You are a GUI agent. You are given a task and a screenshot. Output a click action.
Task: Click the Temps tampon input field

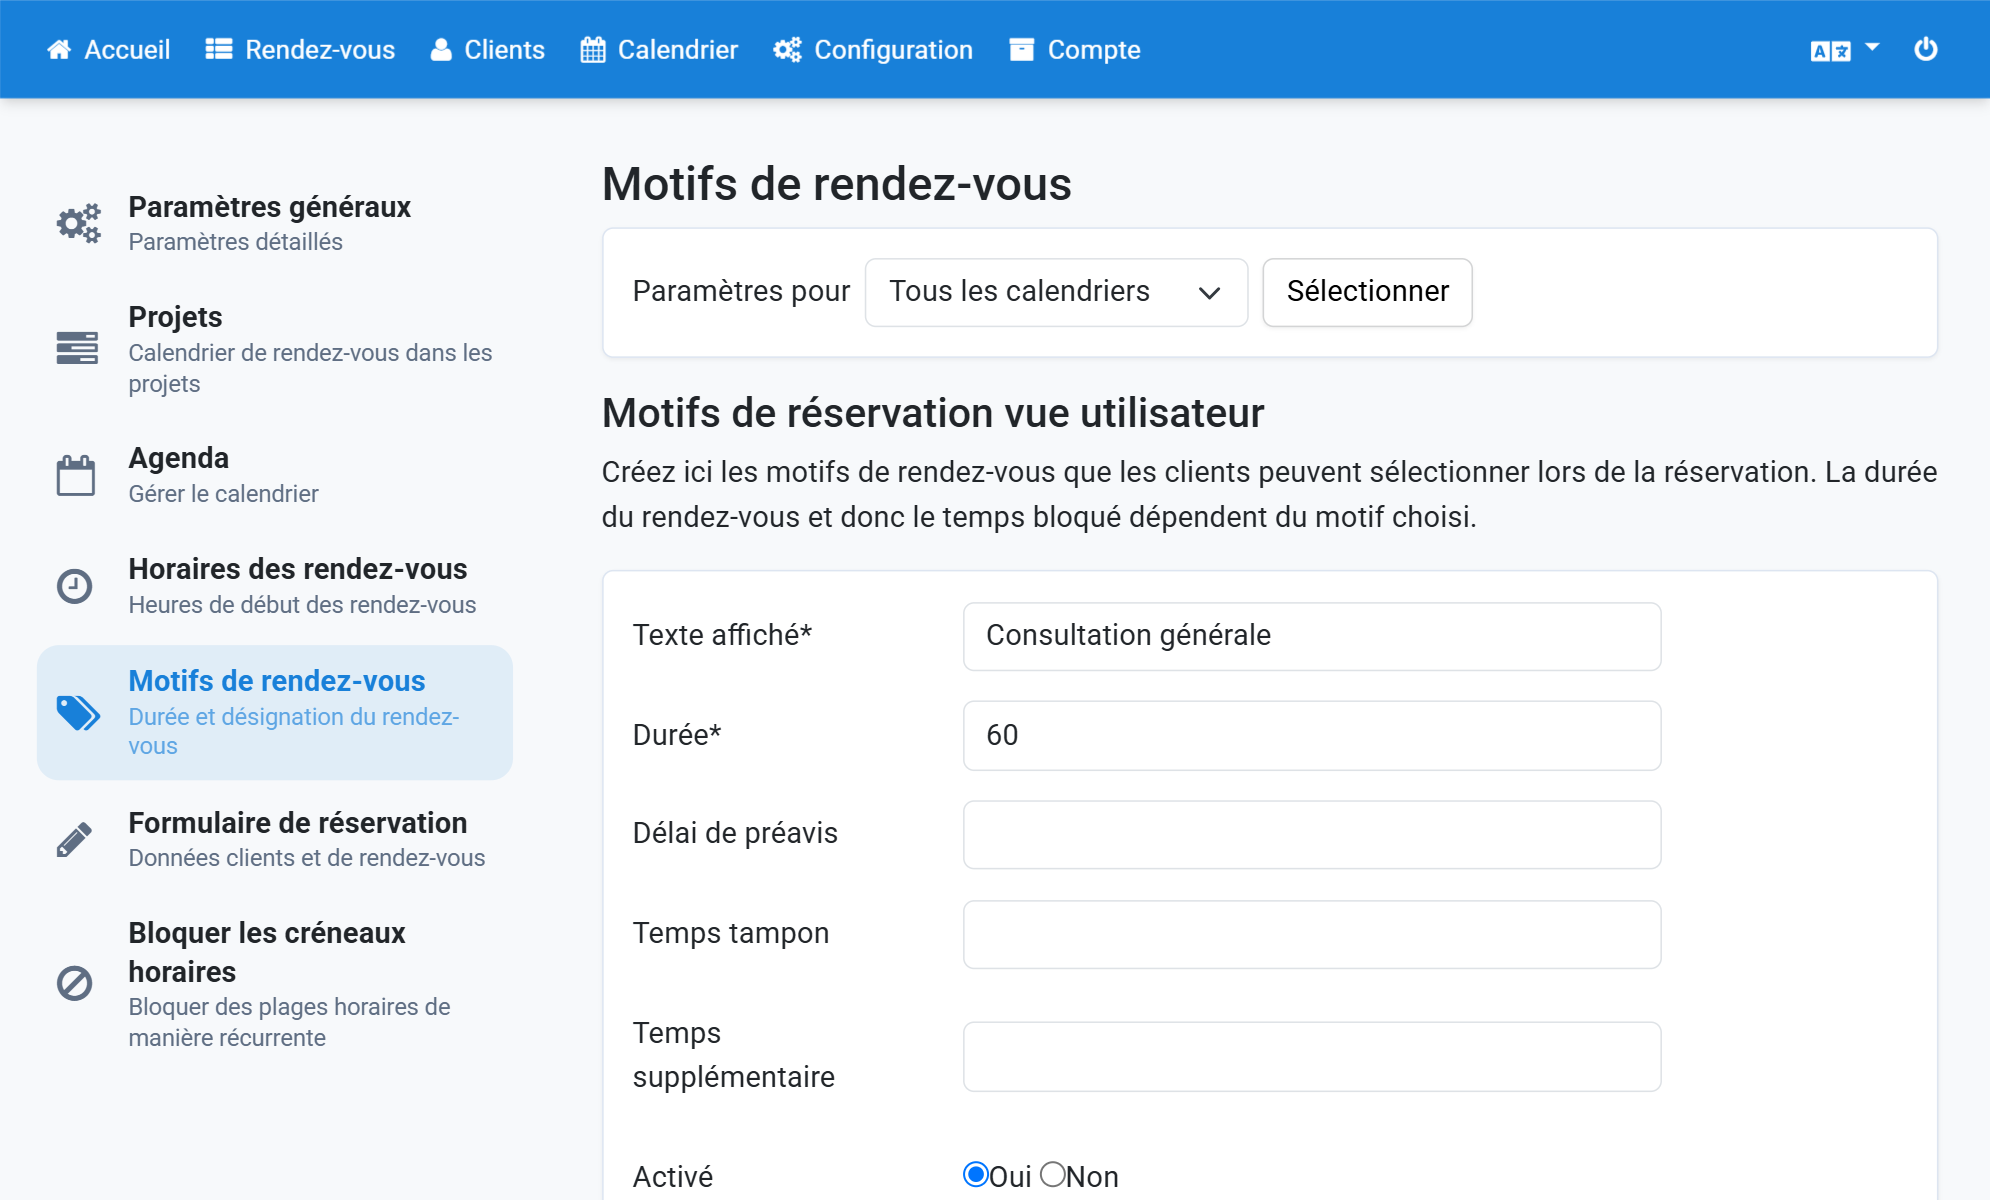[1312, 935]
